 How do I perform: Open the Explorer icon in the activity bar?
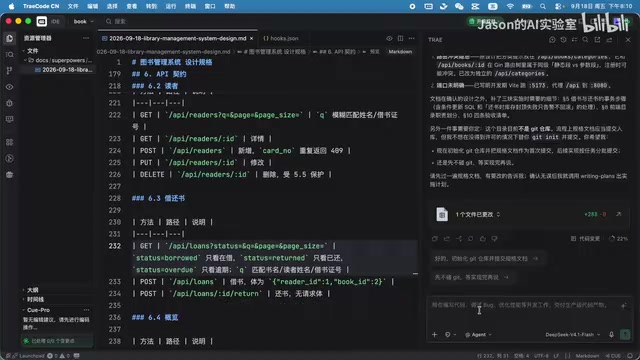[x=9, y=38]
